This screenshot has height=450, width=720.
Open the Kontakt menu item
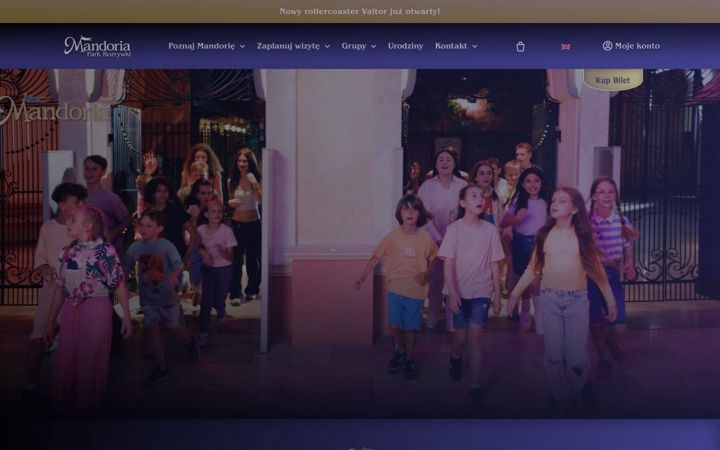click(x=451, y=46)
